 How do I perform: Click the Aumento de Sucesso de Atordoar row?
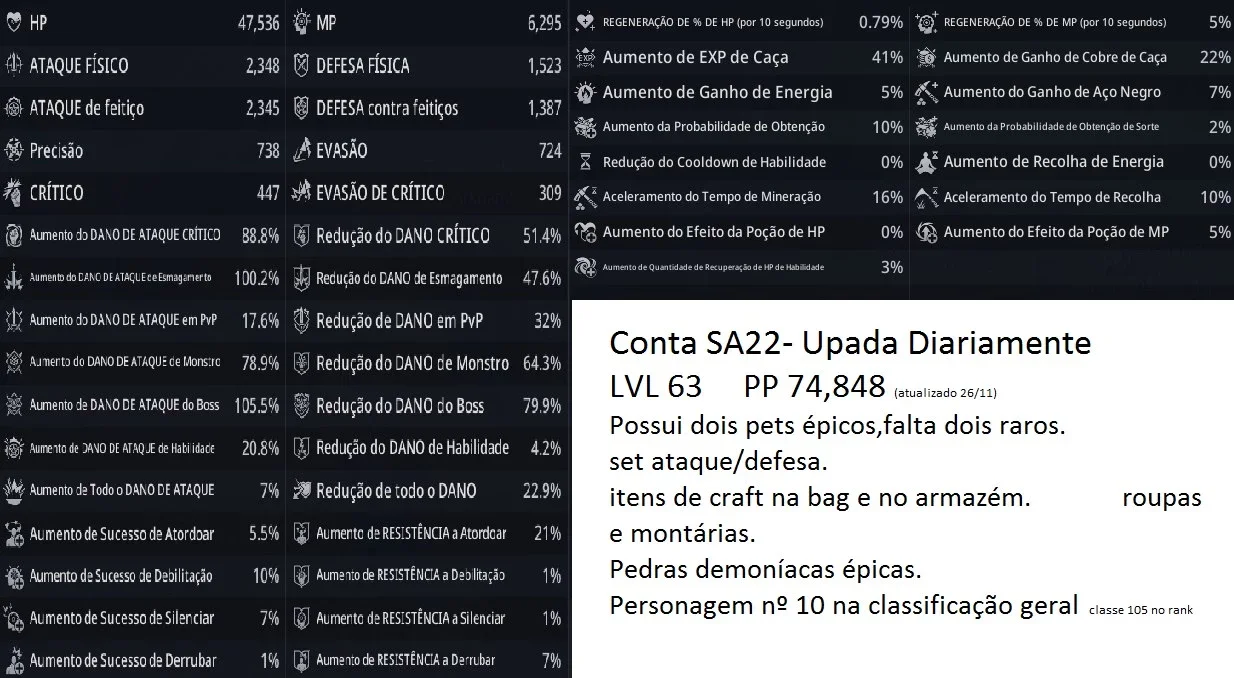(143, 533)
